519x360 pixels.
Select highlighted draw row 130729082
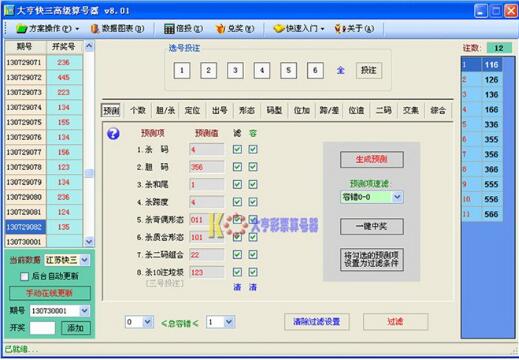pyautogui.click(x=44, y=227)
